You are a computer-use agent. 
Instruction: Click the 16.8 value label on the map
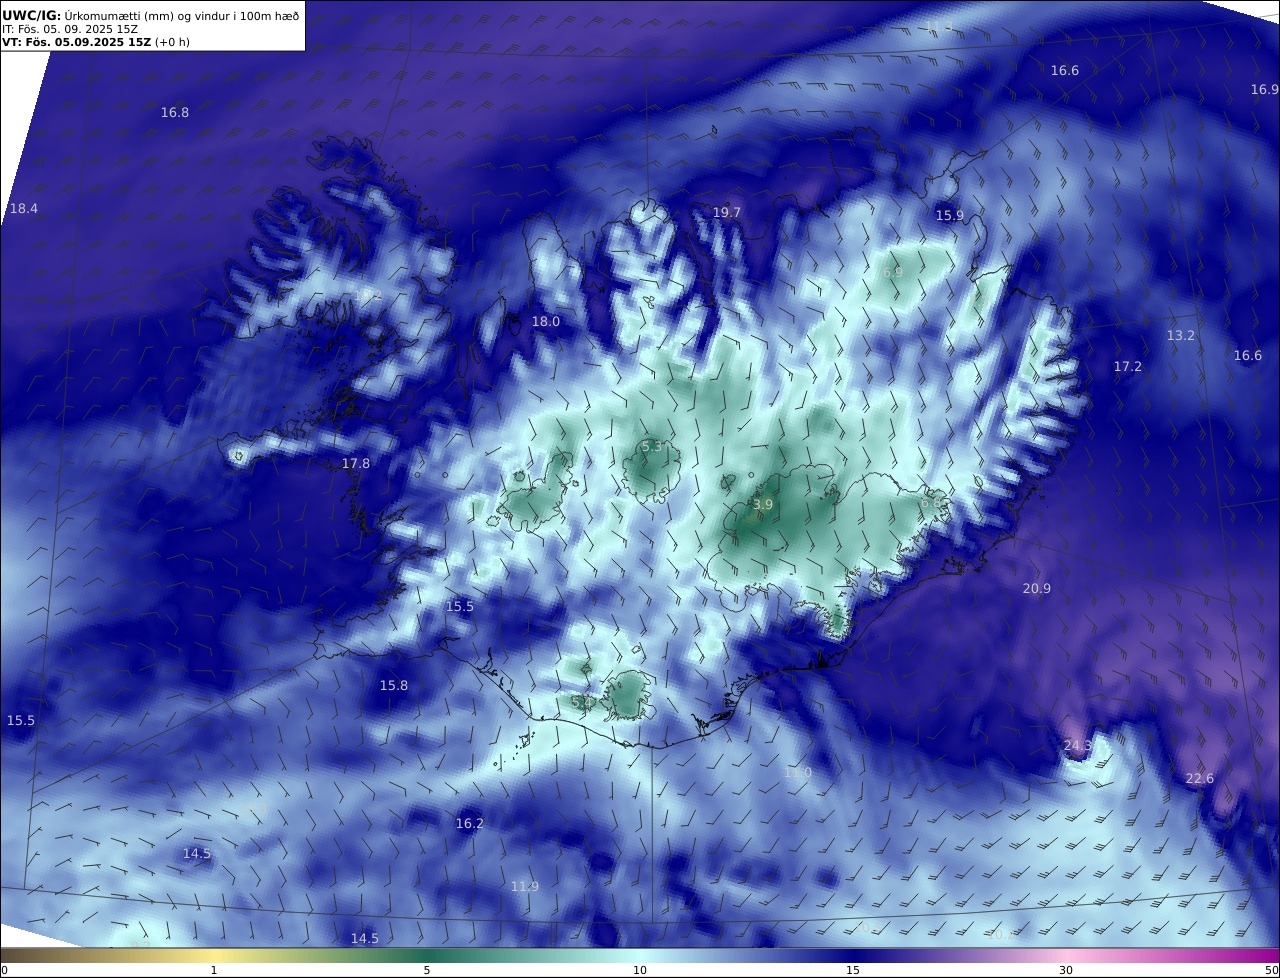pyautogui.click(x=175, y=113)
